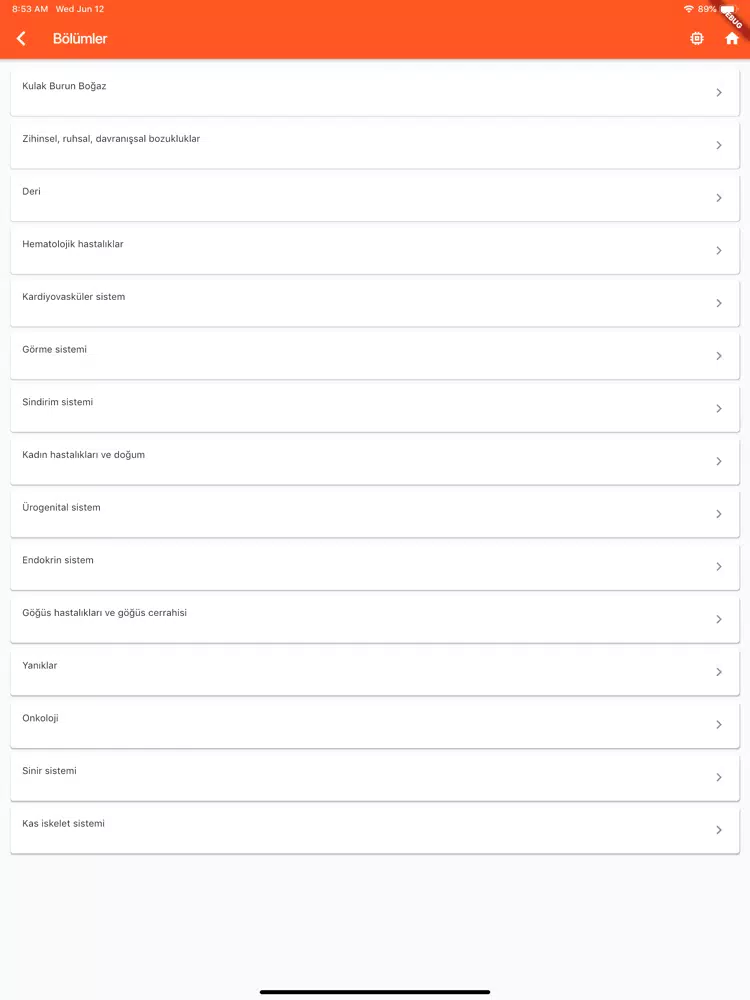The image size is (750, 1000).
Task: Open Kadın hastalıkları ve doğum
Action: [x=375, y=461]
